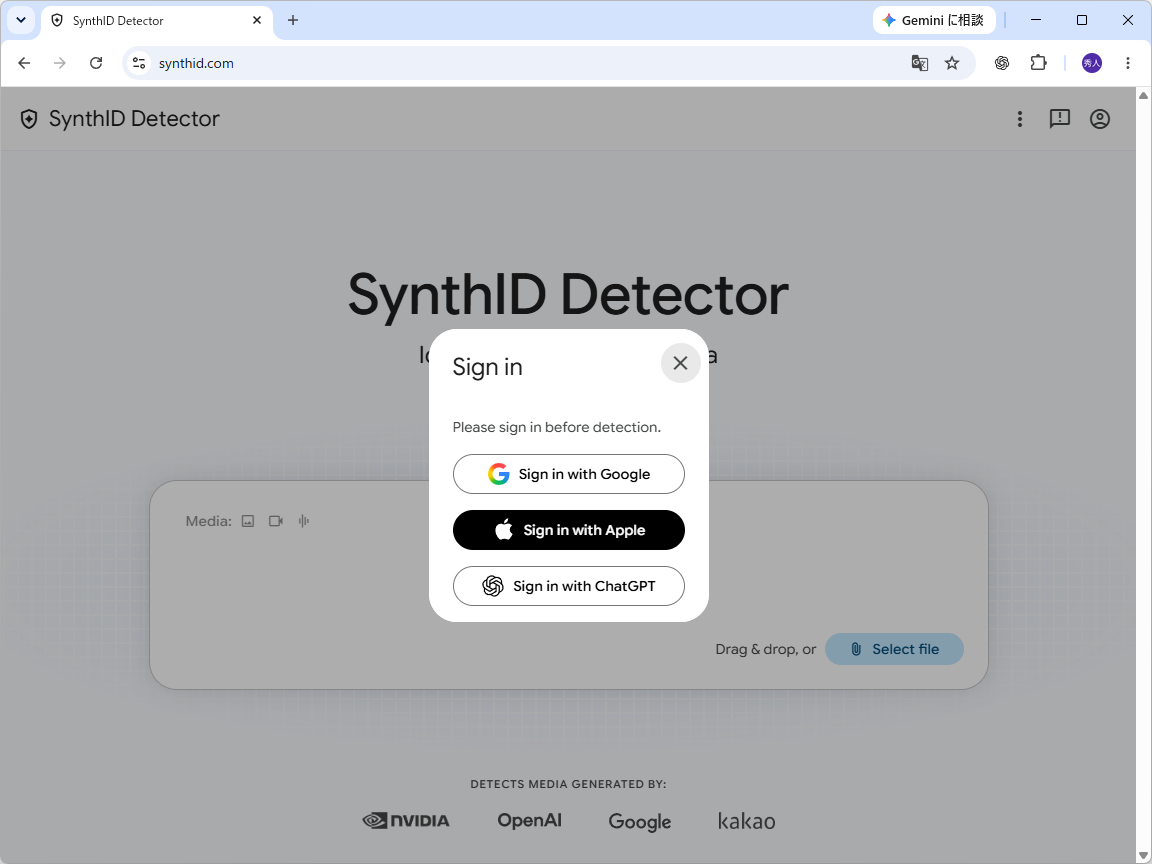Go forward in browser history

60,63
